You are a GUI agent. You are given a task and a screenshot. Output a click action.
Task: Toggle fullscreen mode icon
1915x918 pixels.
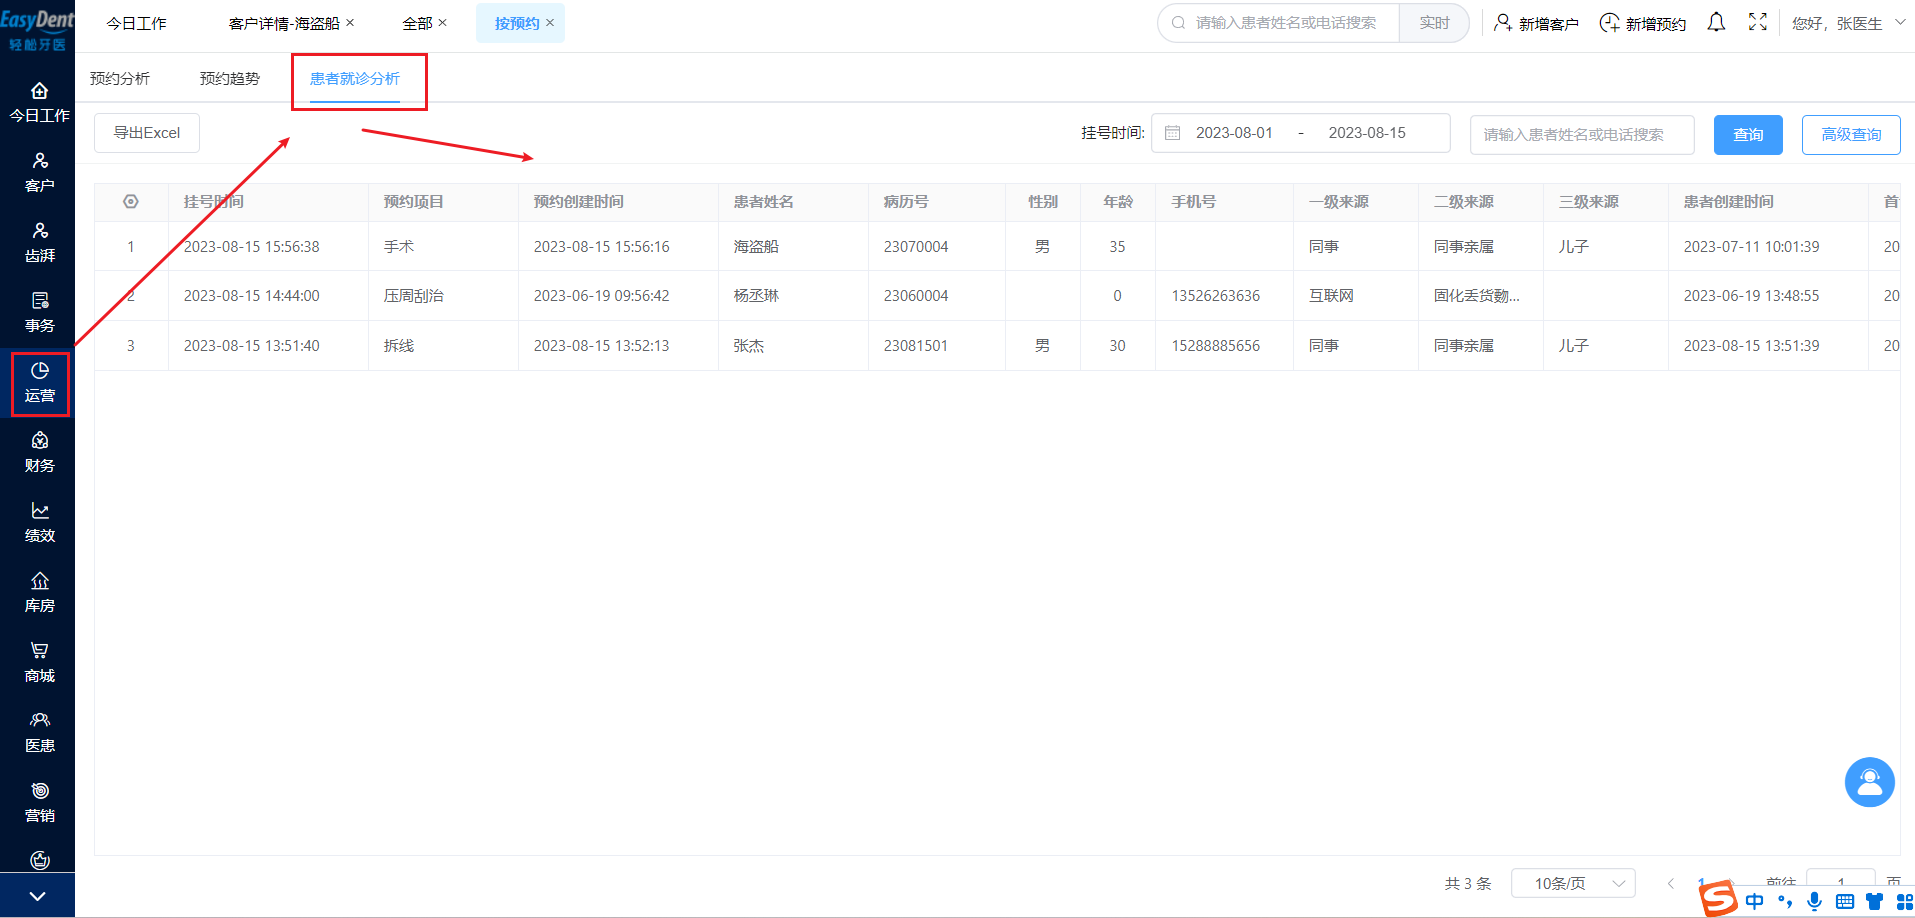point(1758,22)
